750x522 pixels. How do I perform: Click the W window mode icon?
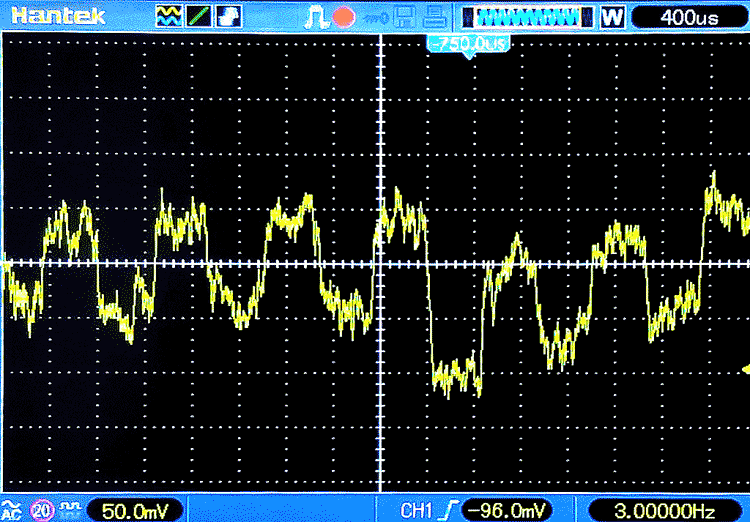point(613,17)
